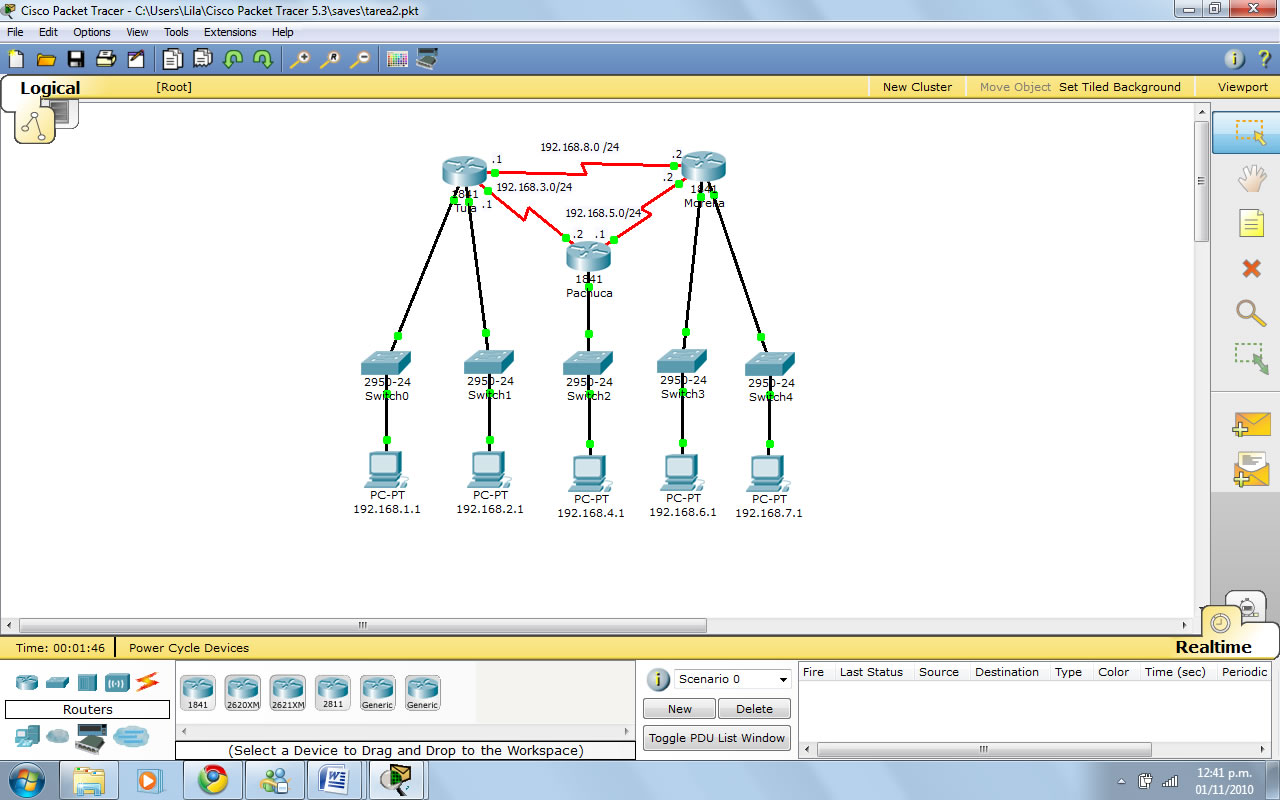Image resolution: width=1280 pixels, height=800 pixels.
Task: Click the Delete scenario button
Action: [x=754, y=709]
